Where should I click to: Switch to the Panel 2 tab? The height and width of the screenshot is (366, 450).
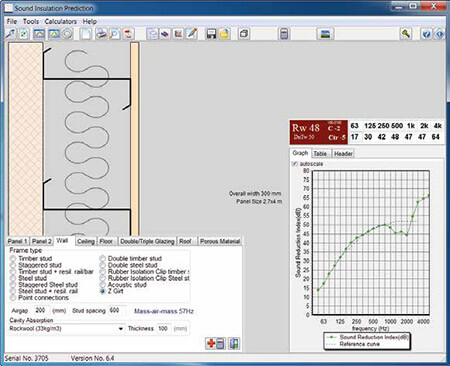pos(42,241)
